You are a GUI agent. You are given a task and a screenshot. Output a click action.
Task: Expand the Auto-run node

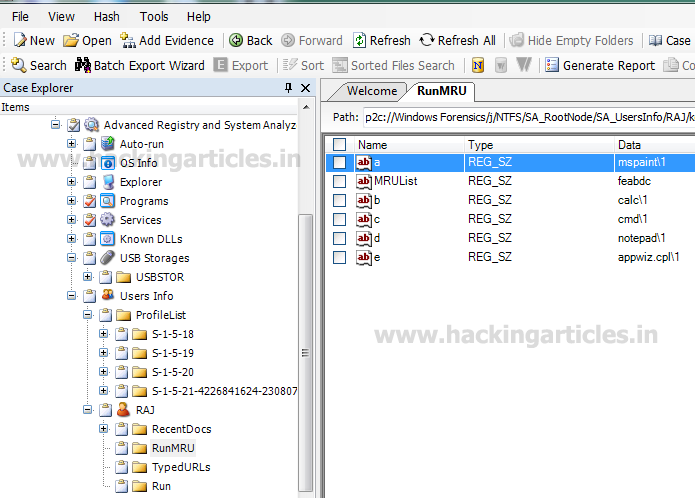(71, 144)
